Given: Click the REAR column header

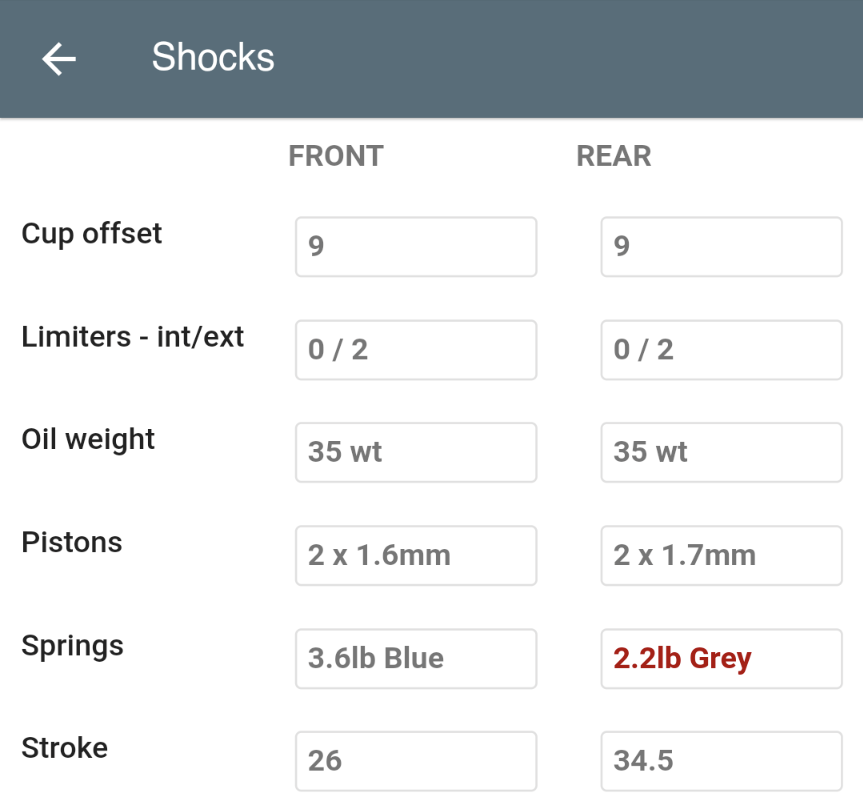Looking at the screenshot, I should [613, 156].
